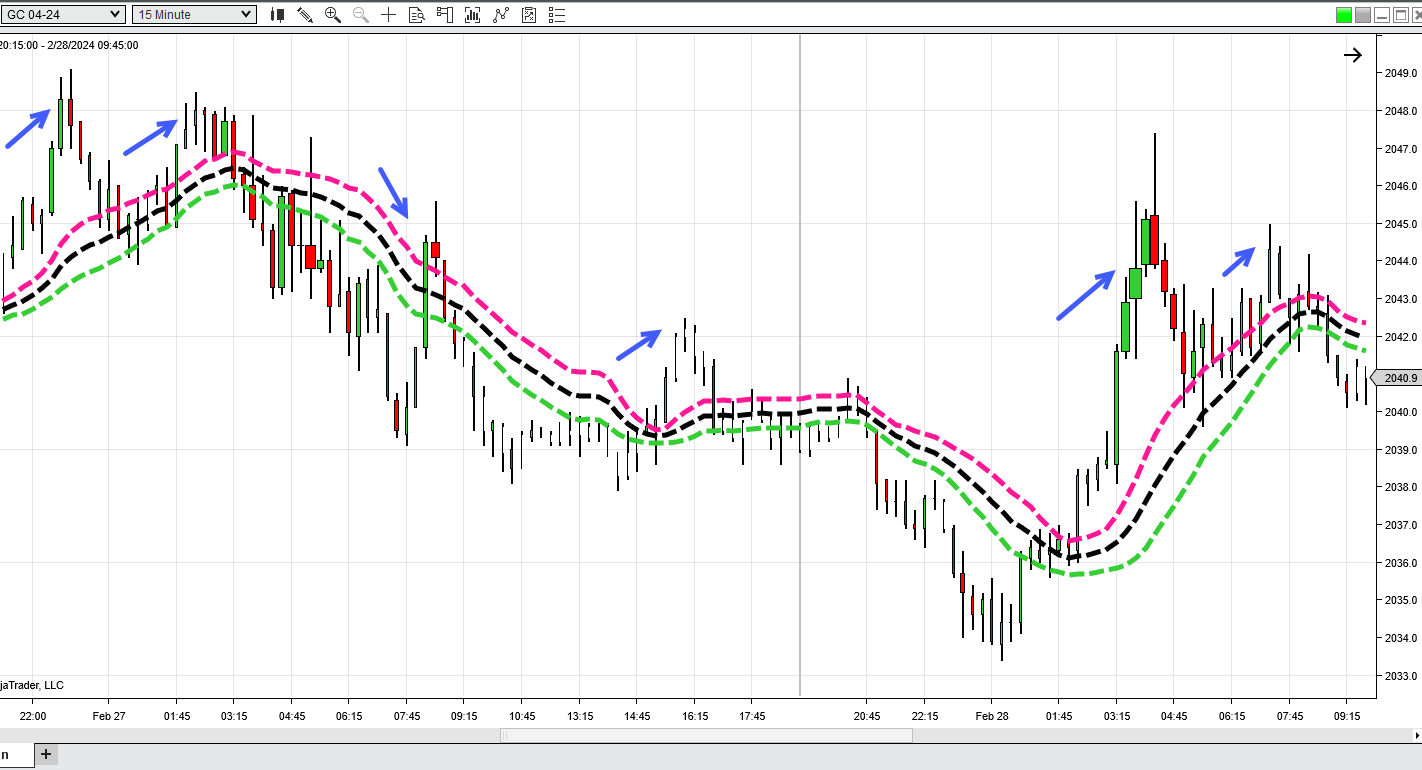Image resolution: width=1422 pixels, height=770 pixels.
Task: Activate the crosshair cursor tool
Action: 388,15
